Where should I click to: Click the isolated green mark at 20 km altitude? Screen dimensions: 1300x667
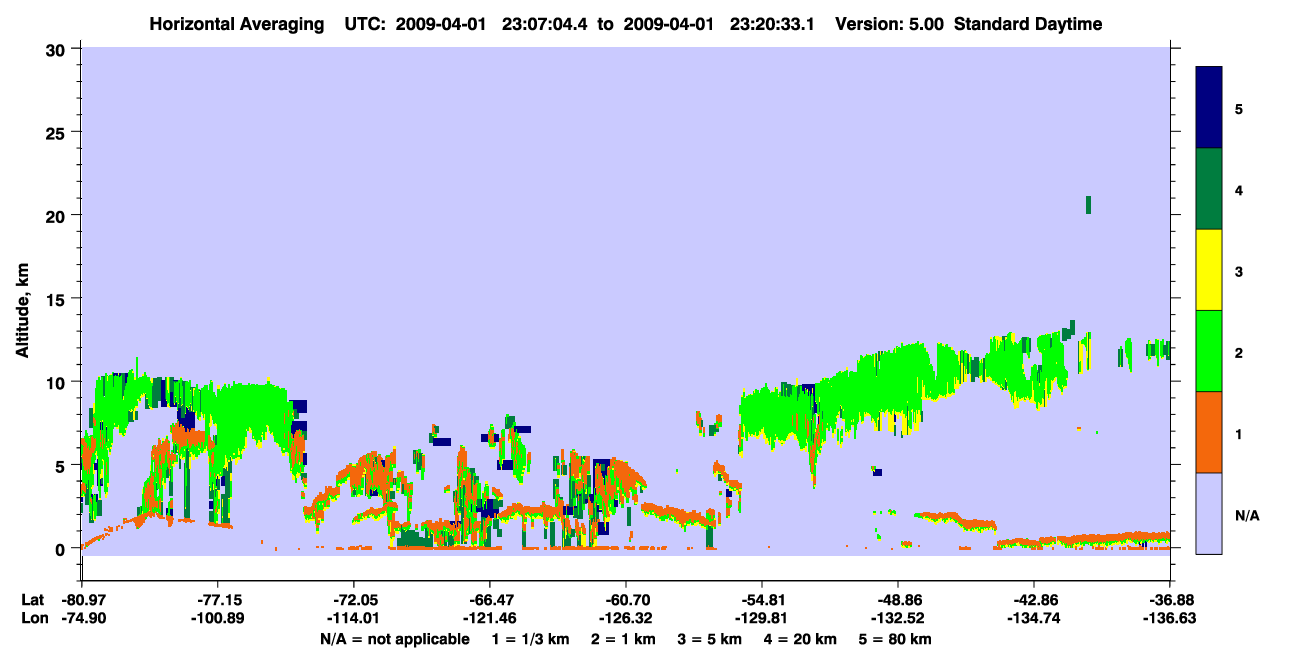1088,205
